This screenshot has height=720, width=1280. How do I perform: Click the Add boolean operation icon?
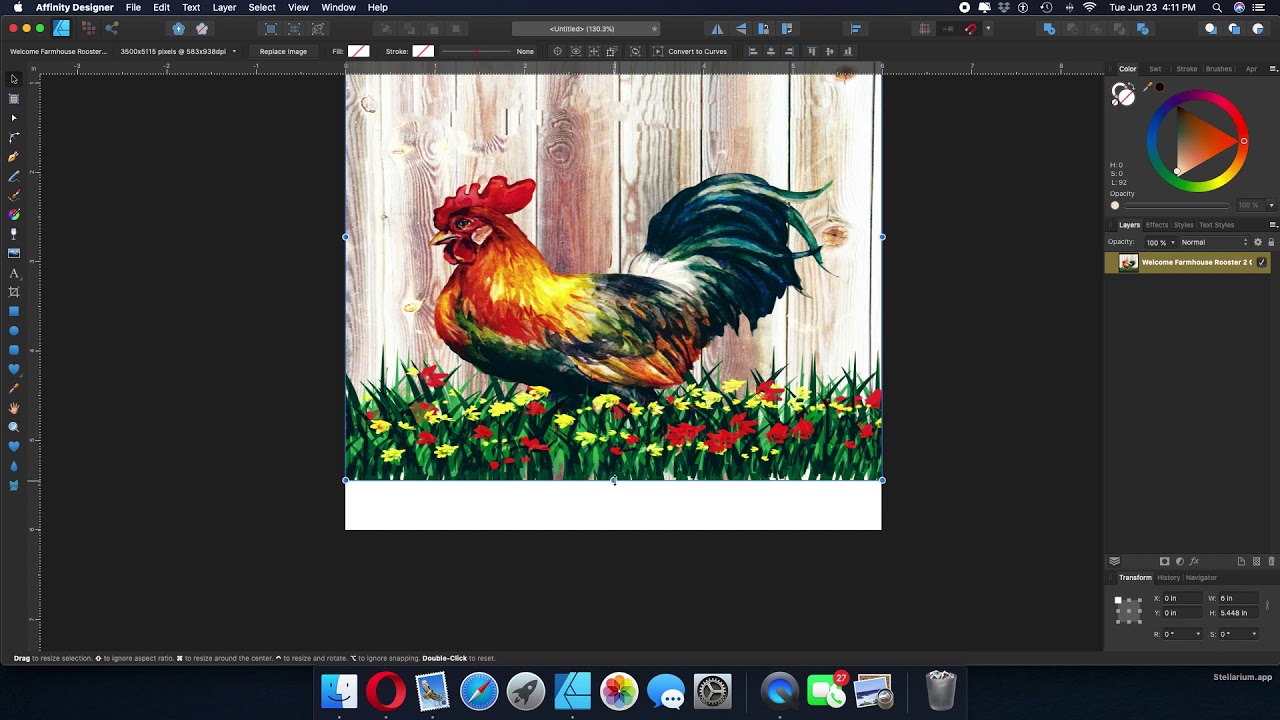(x=1049, y=29)
